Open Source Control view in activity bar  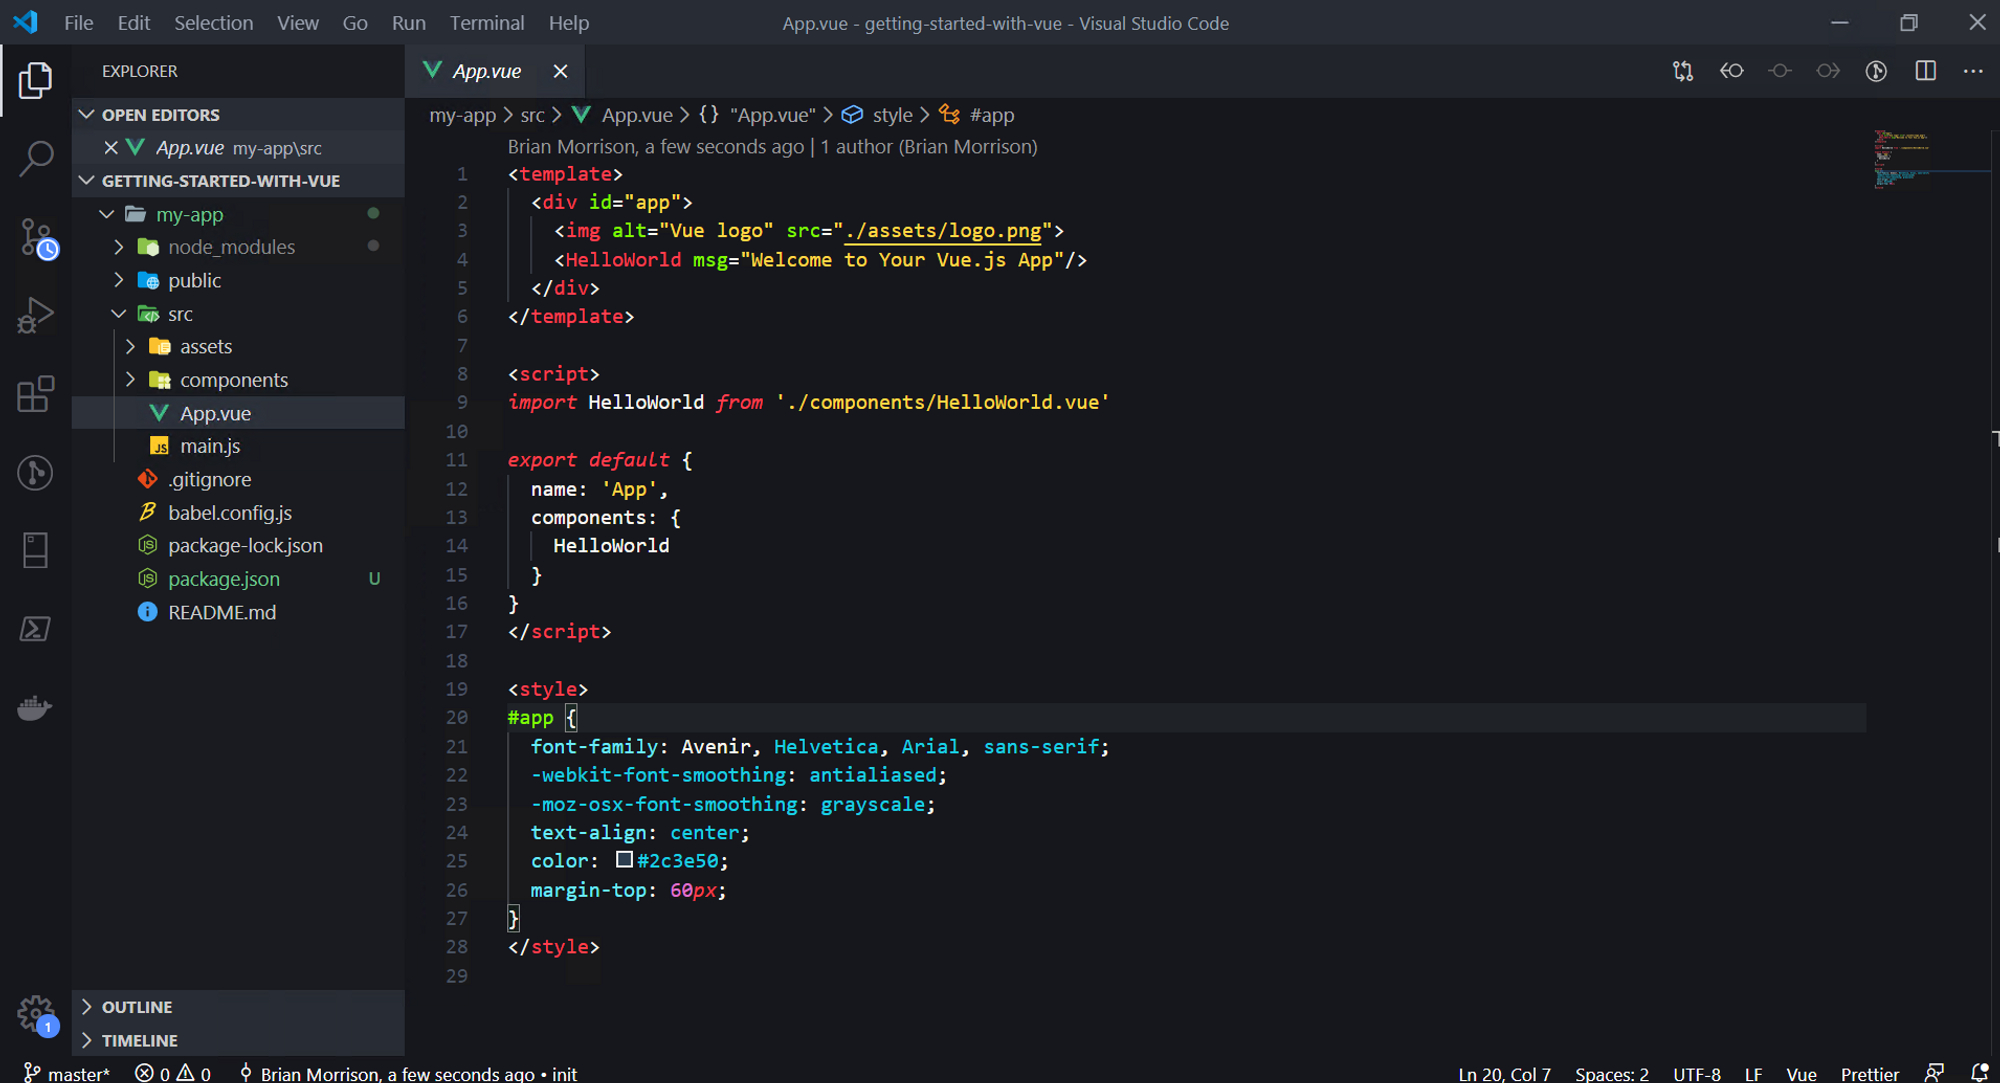pyautogui.click(x=37, y=238)
